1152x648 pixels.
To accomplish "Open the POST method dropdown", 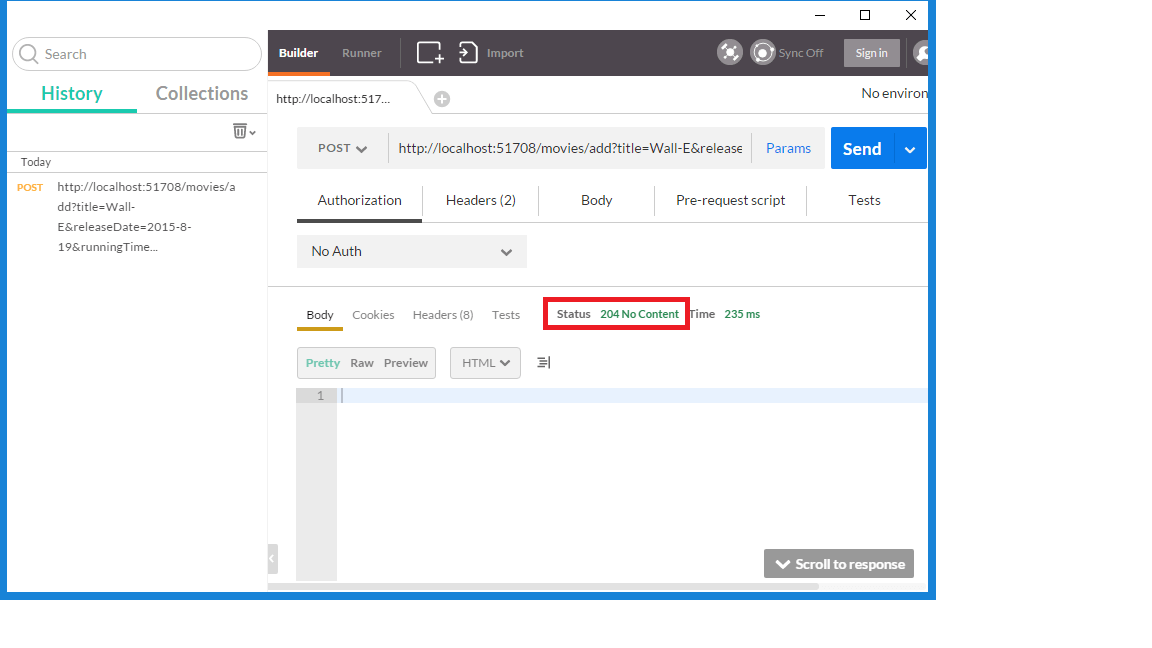I will coord(341,147).
